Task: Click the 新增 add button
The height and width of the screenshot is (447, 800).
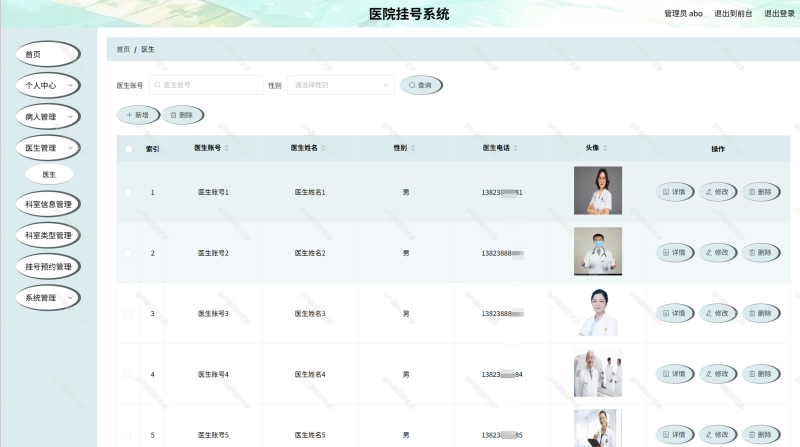Action: (138, 115)
